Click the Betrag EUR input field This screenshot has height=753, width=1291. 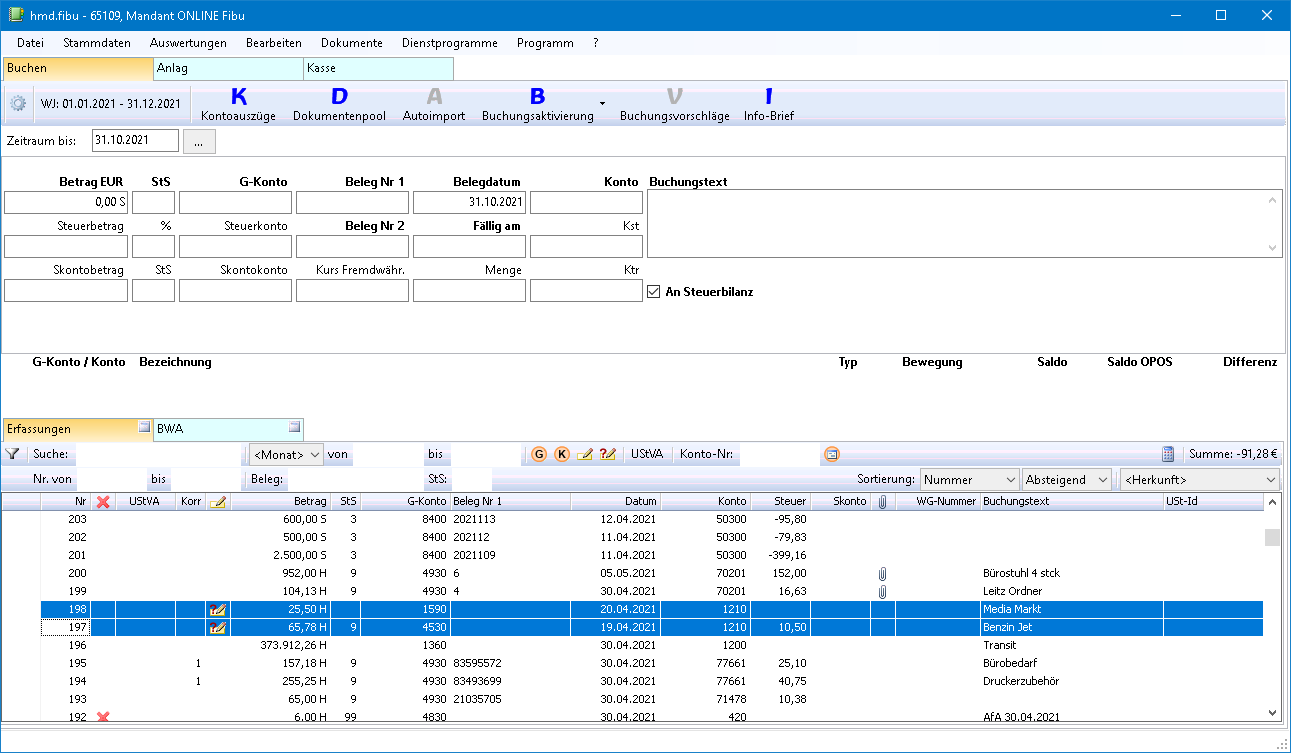tap(66, 202)
